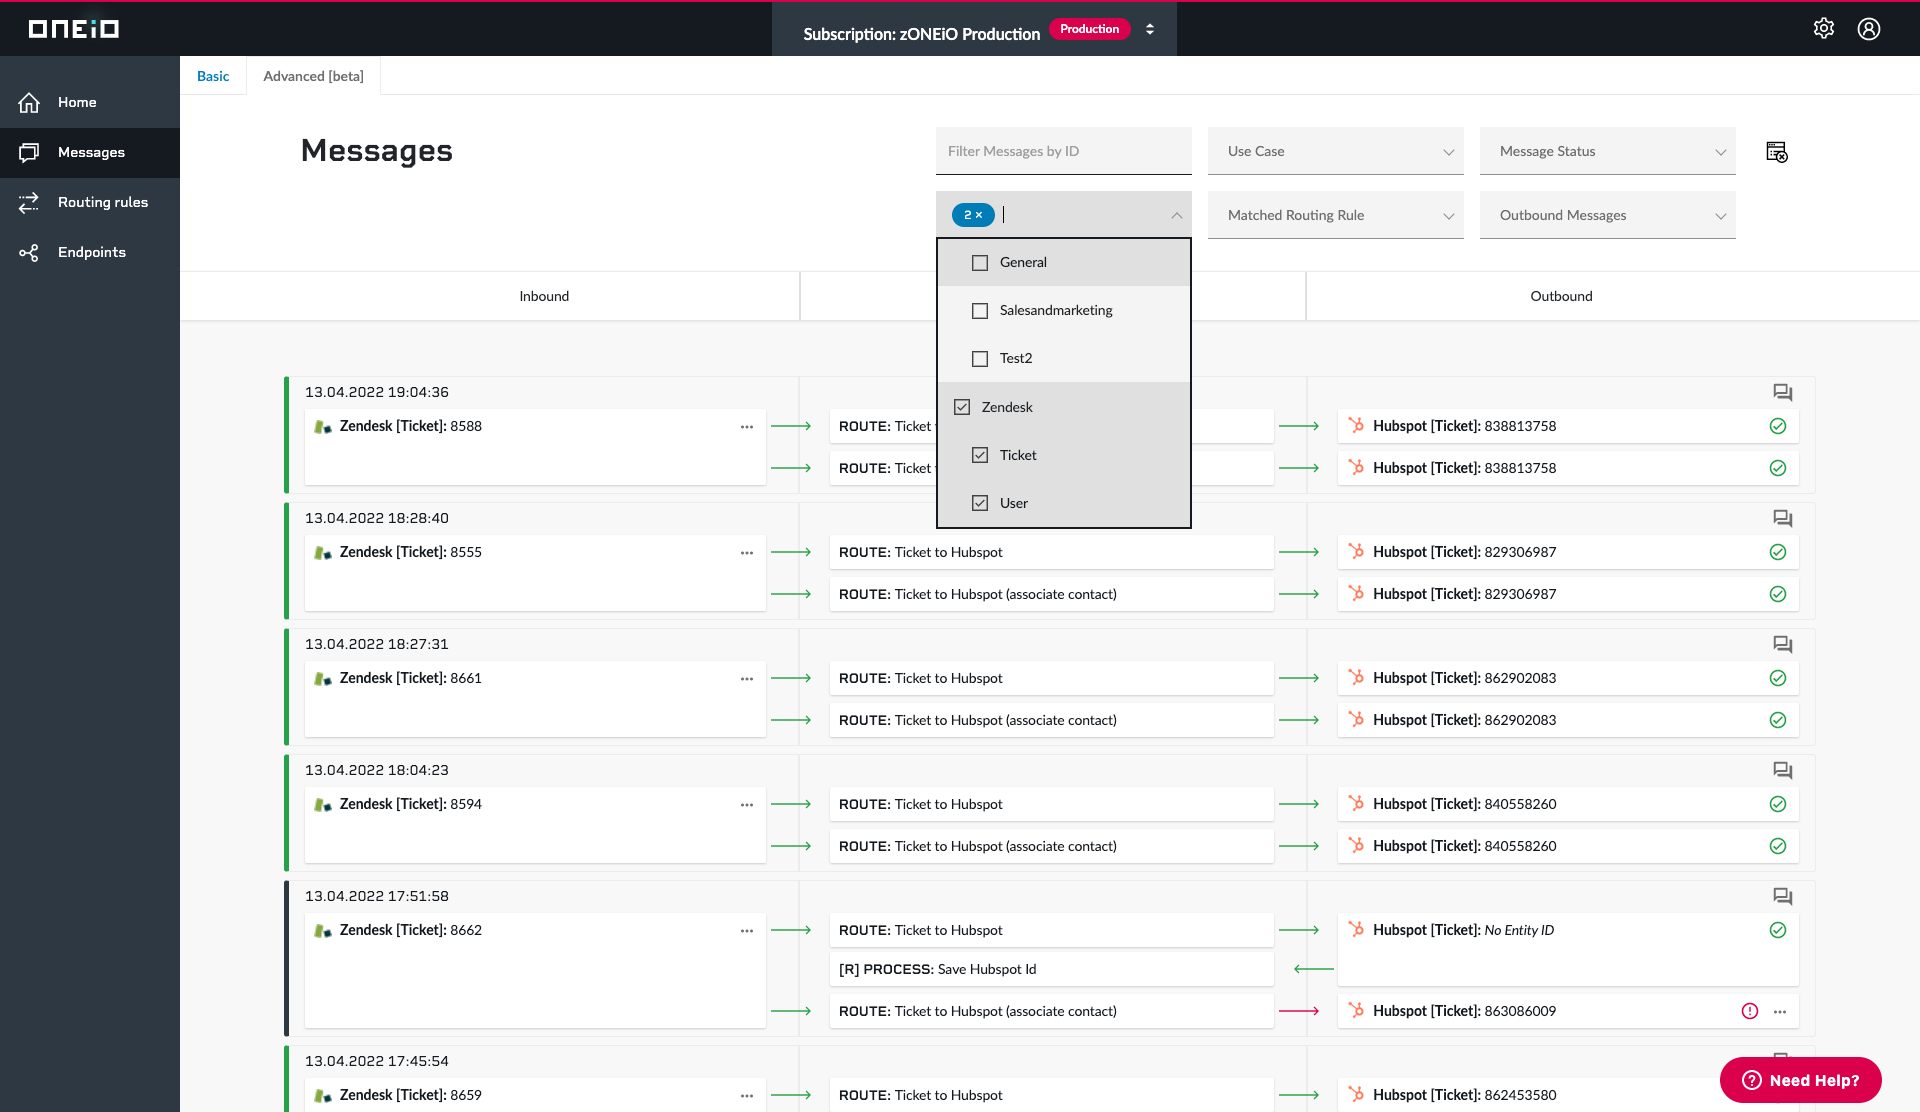Screen dimensions: 1920x1112
Task: Open more options for Zendesk Ticket 8662
Action: pos(747,931)
